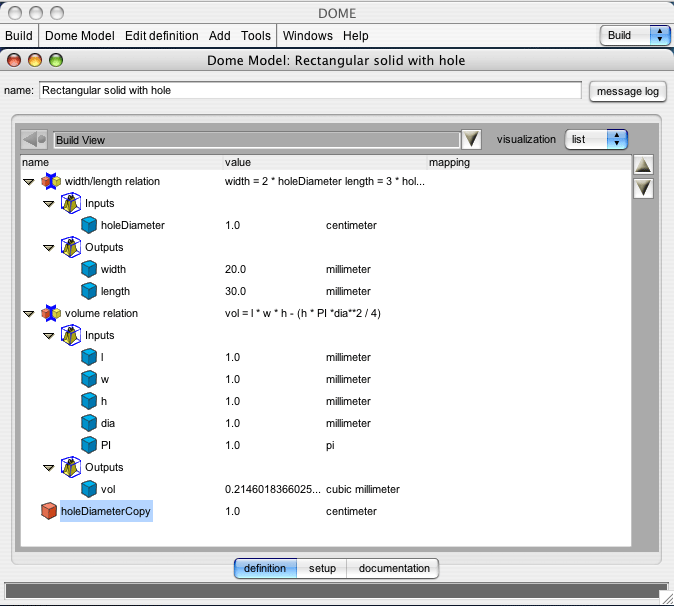Collapse Inputs under width/length relation
This screenshot has height=606, width=674.
point(49,204)
